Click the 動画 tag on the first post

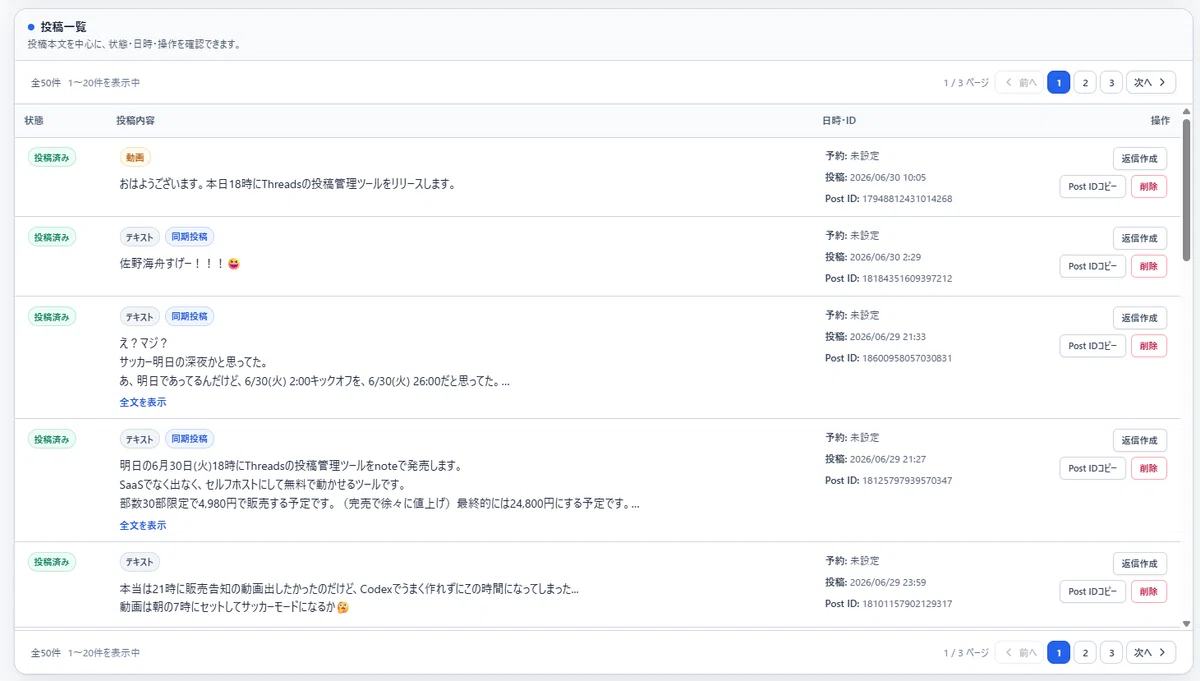coord(136,157)
